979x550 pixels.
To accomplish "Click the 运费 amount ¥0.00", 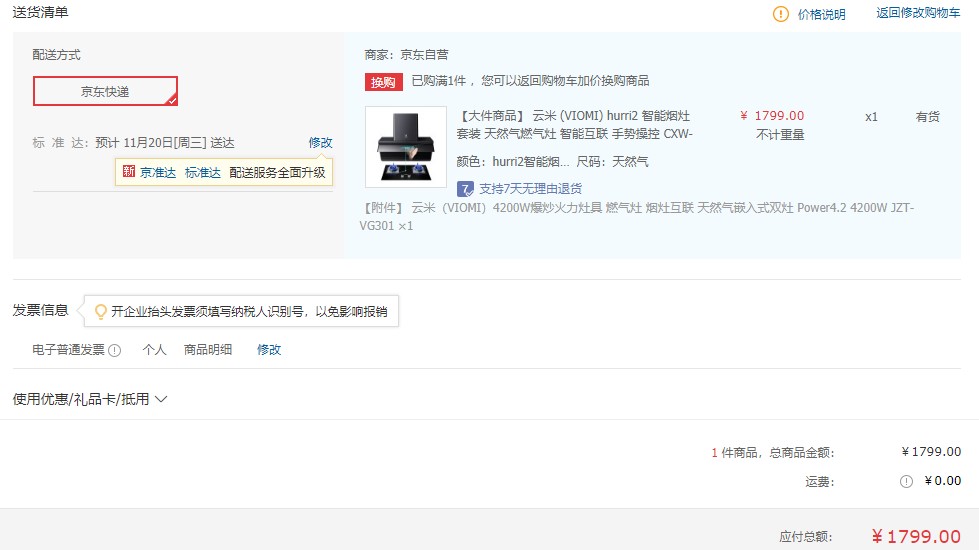I will 943,481.
